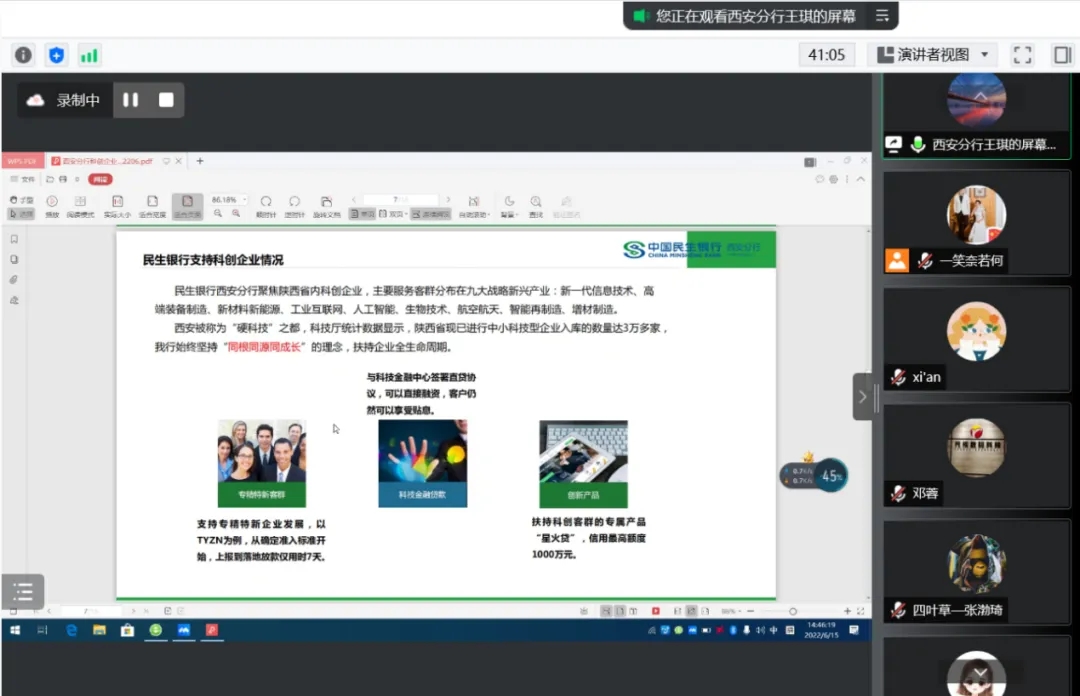Viewport: 1080px width, 696px height.
Task: Fit page to width with 适合宽度
Action: click(152, 206)
